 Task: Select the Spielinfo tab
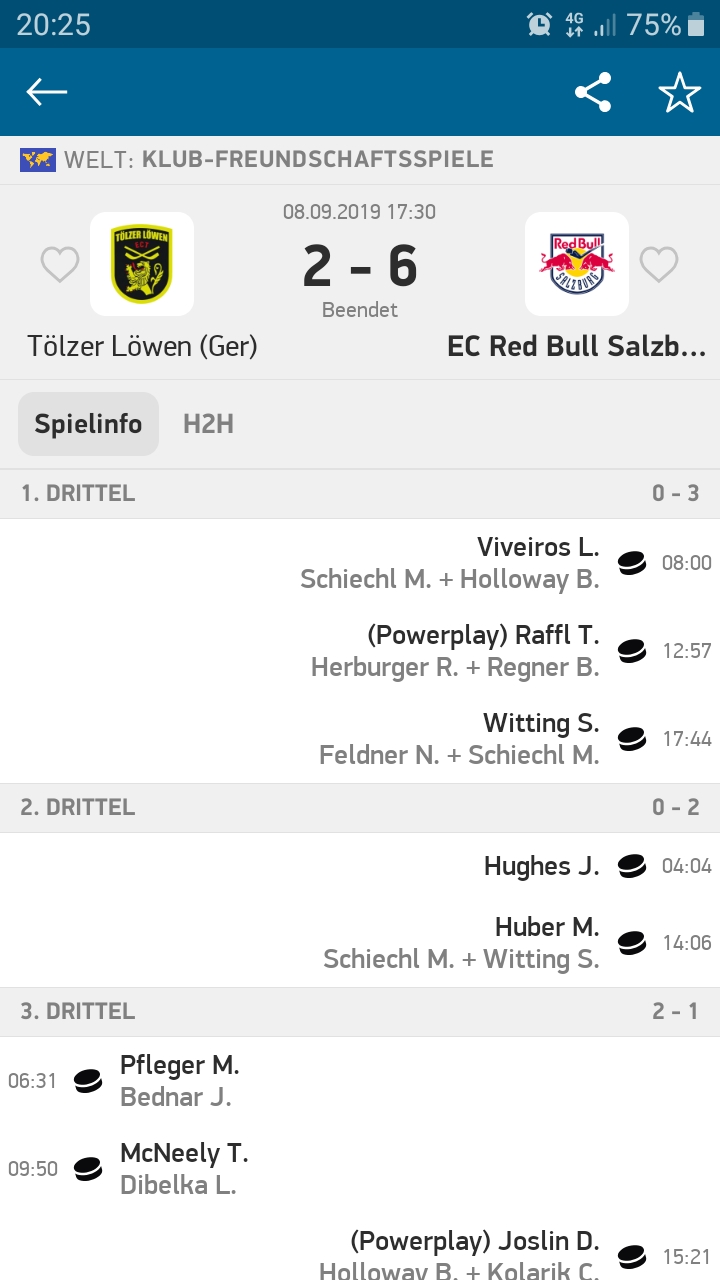tap(88, 424)
